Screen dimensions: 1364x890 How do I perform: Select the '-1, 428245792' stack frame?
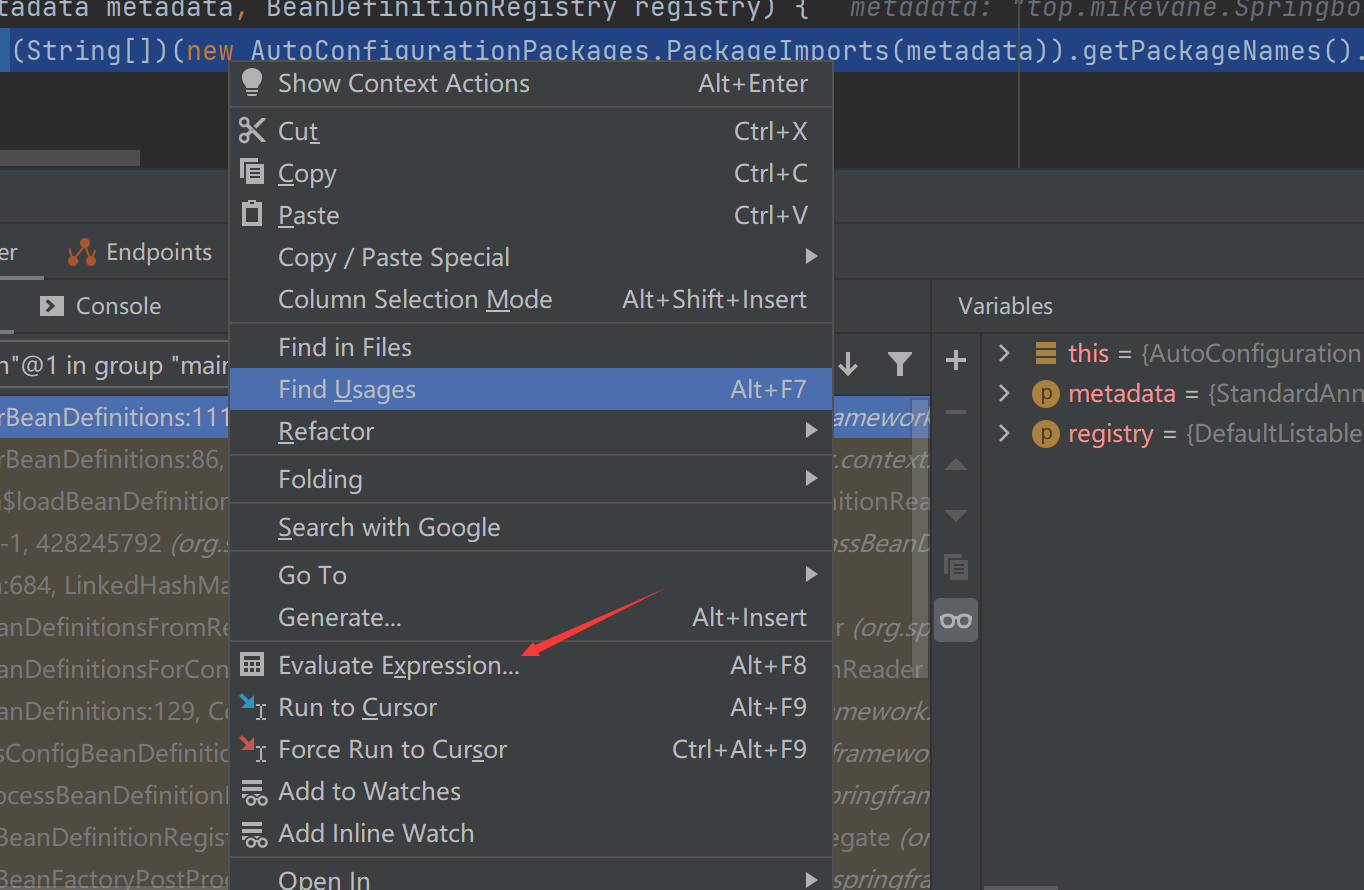[x=115, y=543]
